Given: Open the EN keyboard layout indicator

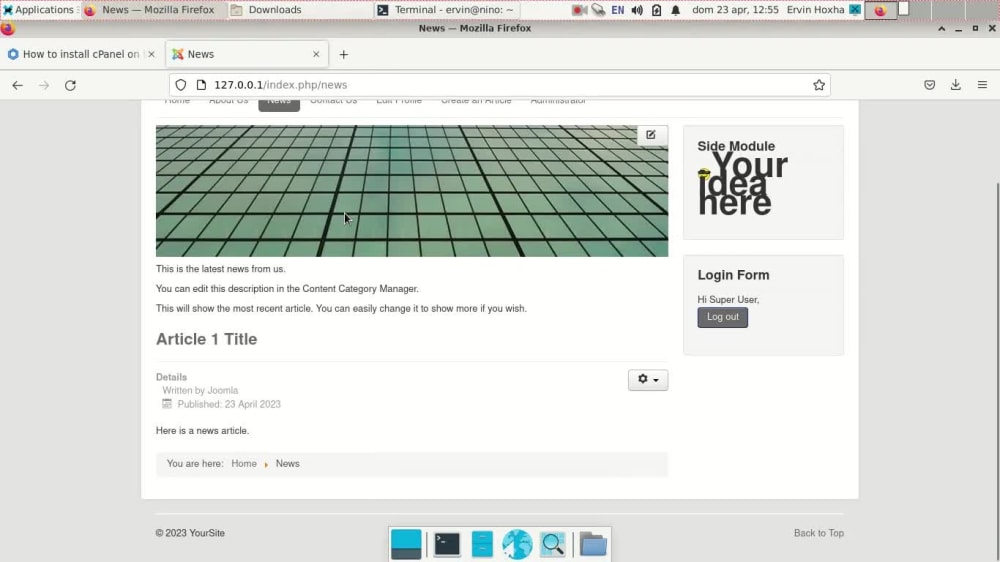Looking at the screenshot, I should coord(617,10).
